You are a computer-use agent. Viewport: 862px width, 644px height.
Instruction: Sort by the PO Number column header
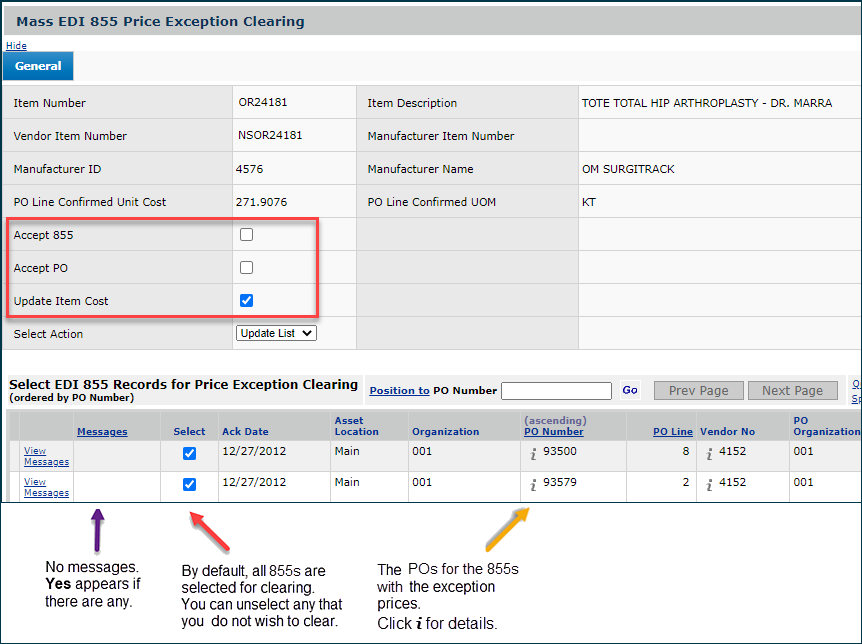pos(553,432)
